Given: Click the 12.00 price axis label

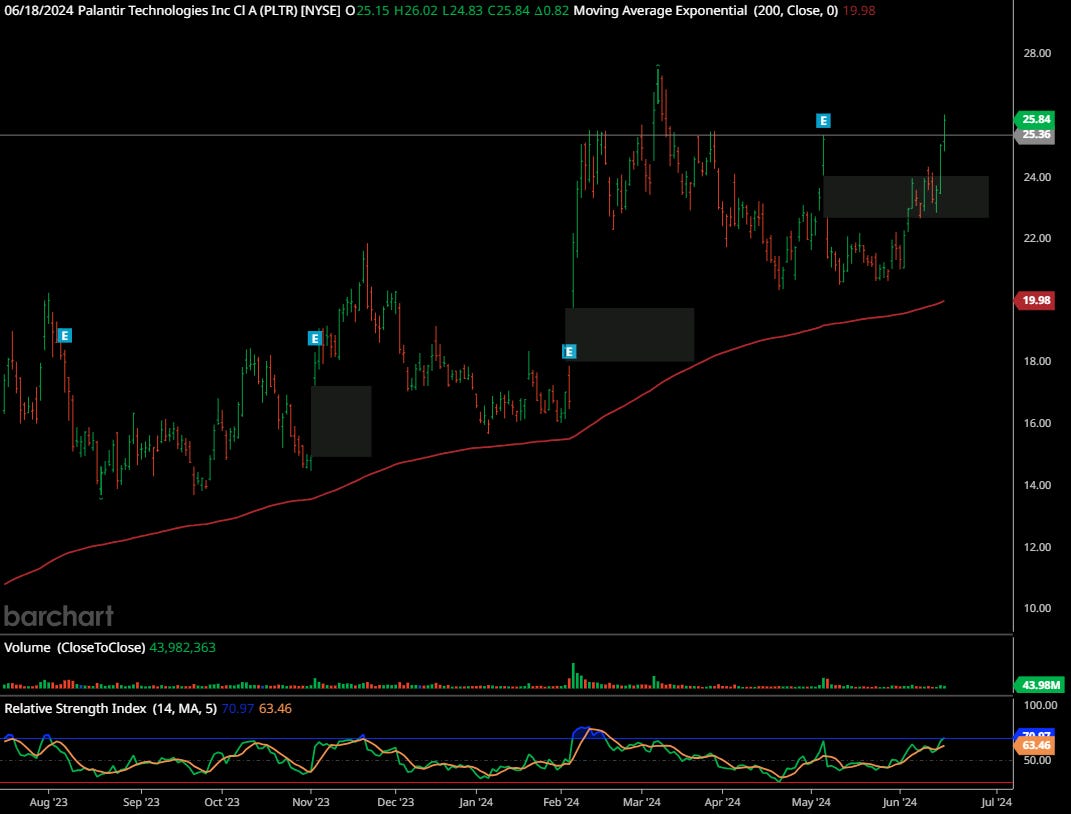Looking at the screenshot, I should (x=1037, y=547).
